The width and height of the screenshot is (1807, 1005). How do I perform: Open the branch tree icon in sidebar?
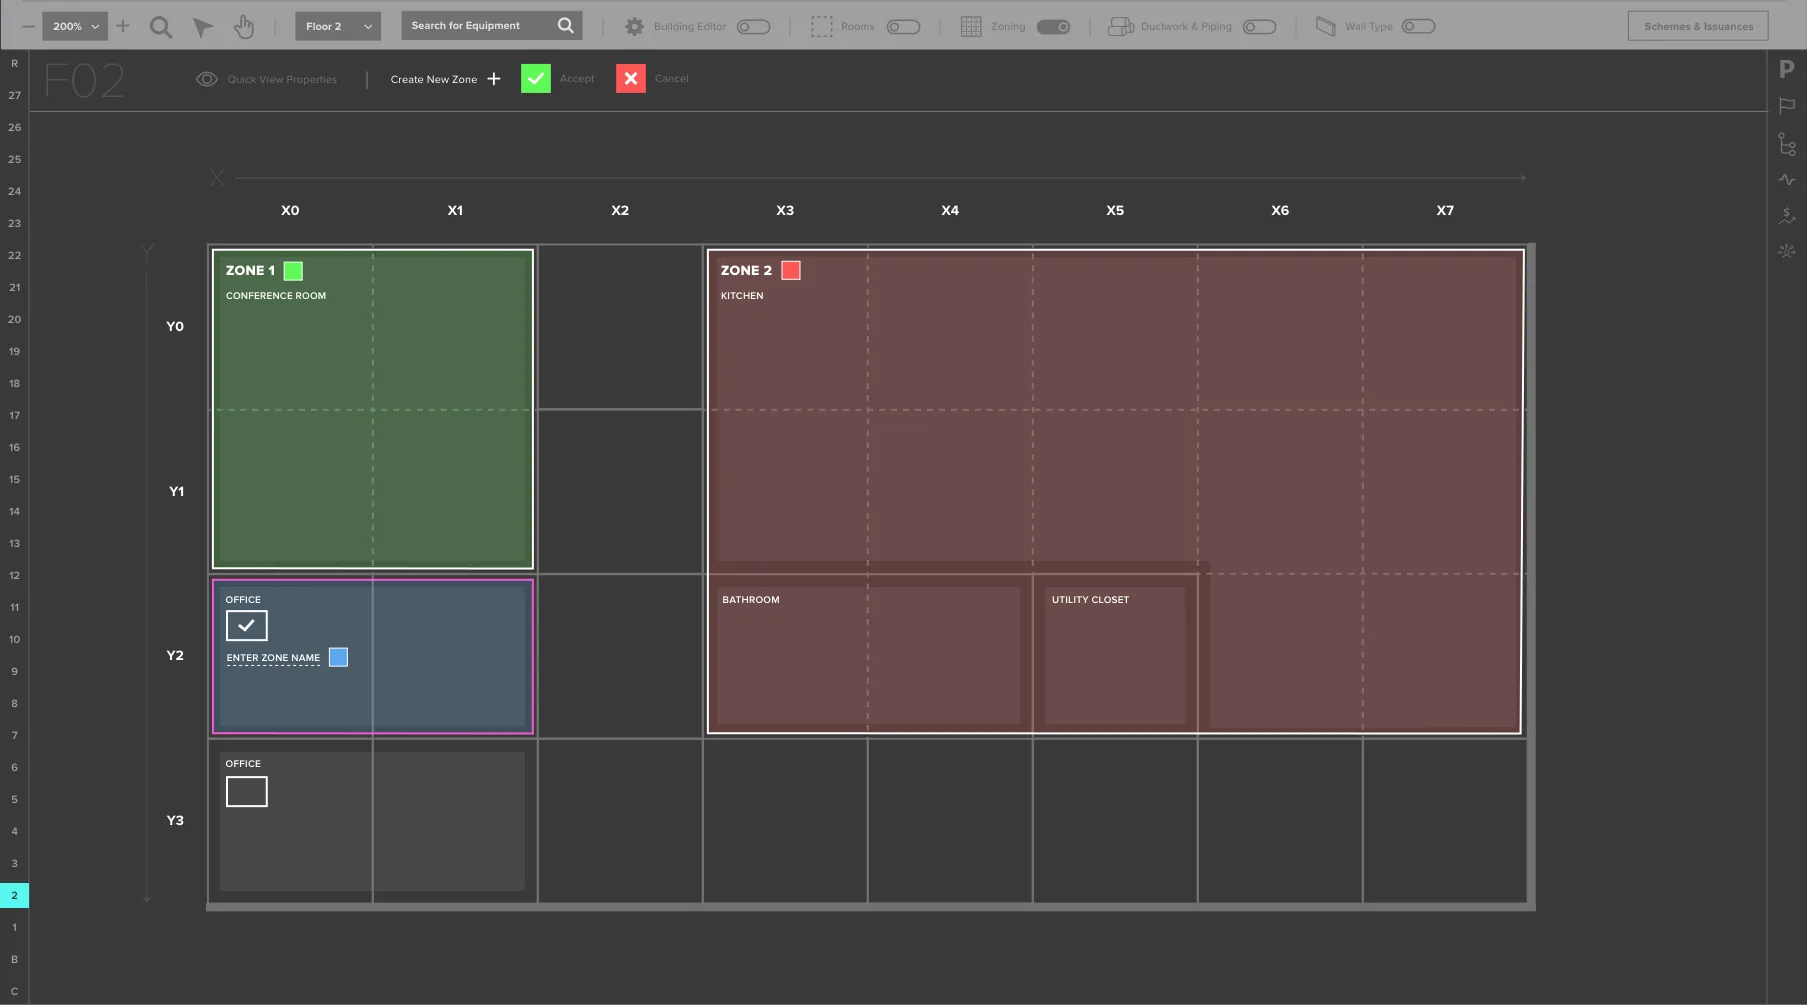coord(1787,144)
